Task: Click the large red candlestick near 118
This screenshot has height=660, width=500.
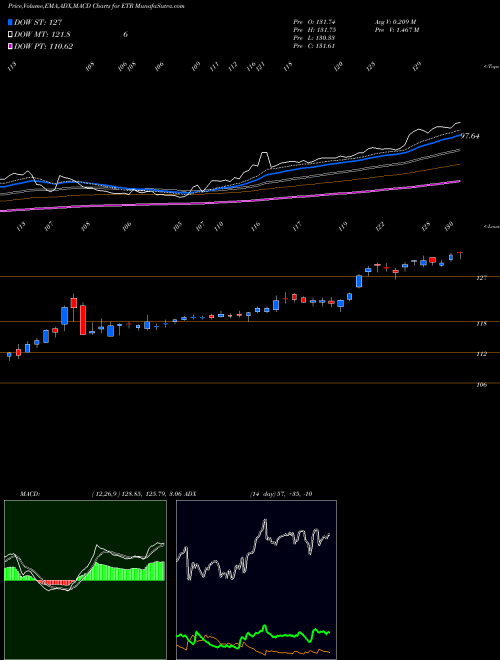Action: click(83, 320)
